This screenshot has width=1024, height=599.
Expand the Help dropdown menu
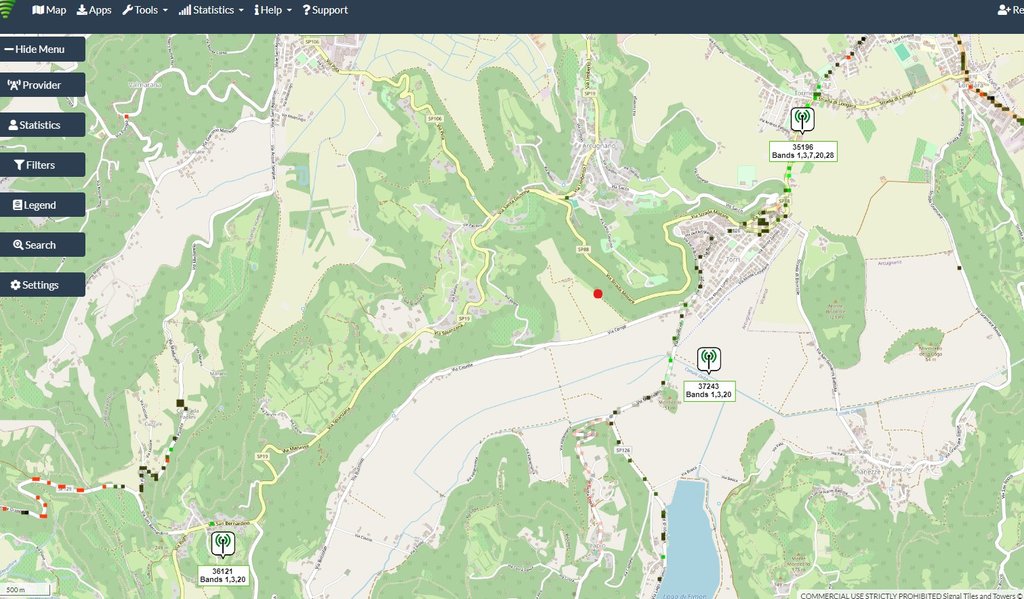pos(273,10)
